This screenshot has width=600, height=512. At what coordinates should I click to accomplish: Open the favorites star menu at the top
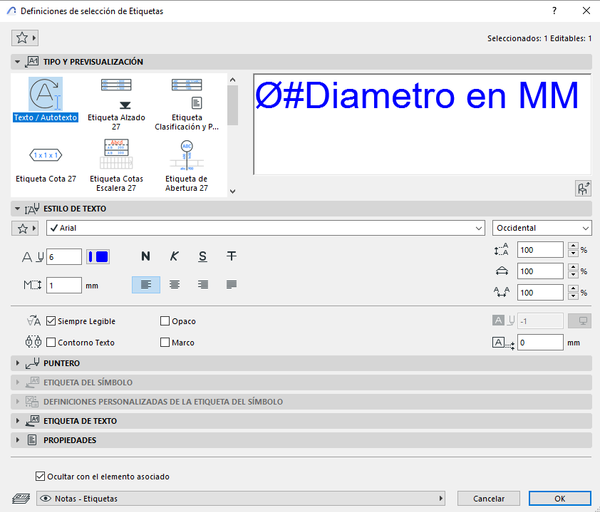25,38
